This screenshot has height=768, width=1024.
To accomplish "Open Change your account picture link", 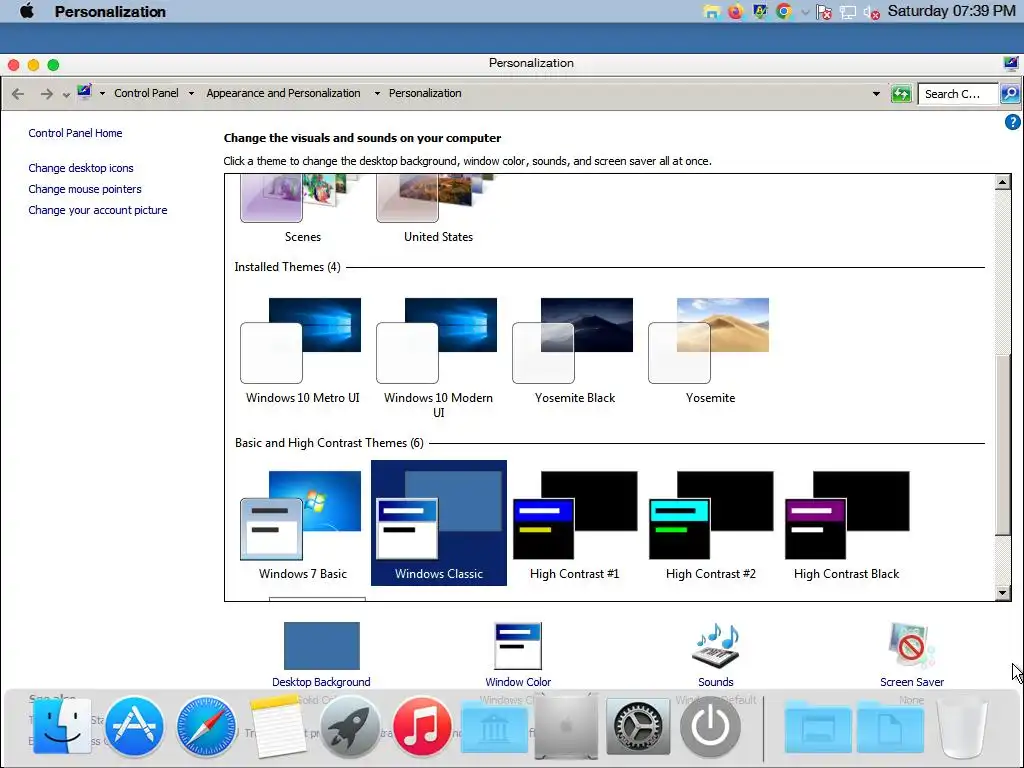I will pyautogui.click(x=98, y=210).
